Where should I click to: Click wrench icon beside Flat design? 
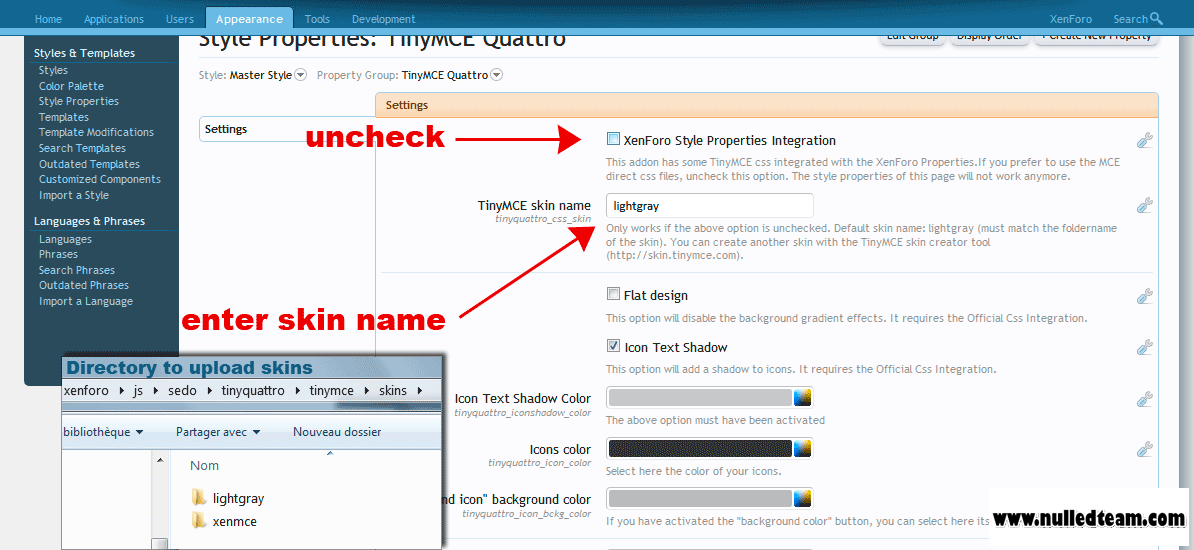[x=1145, y=296]
